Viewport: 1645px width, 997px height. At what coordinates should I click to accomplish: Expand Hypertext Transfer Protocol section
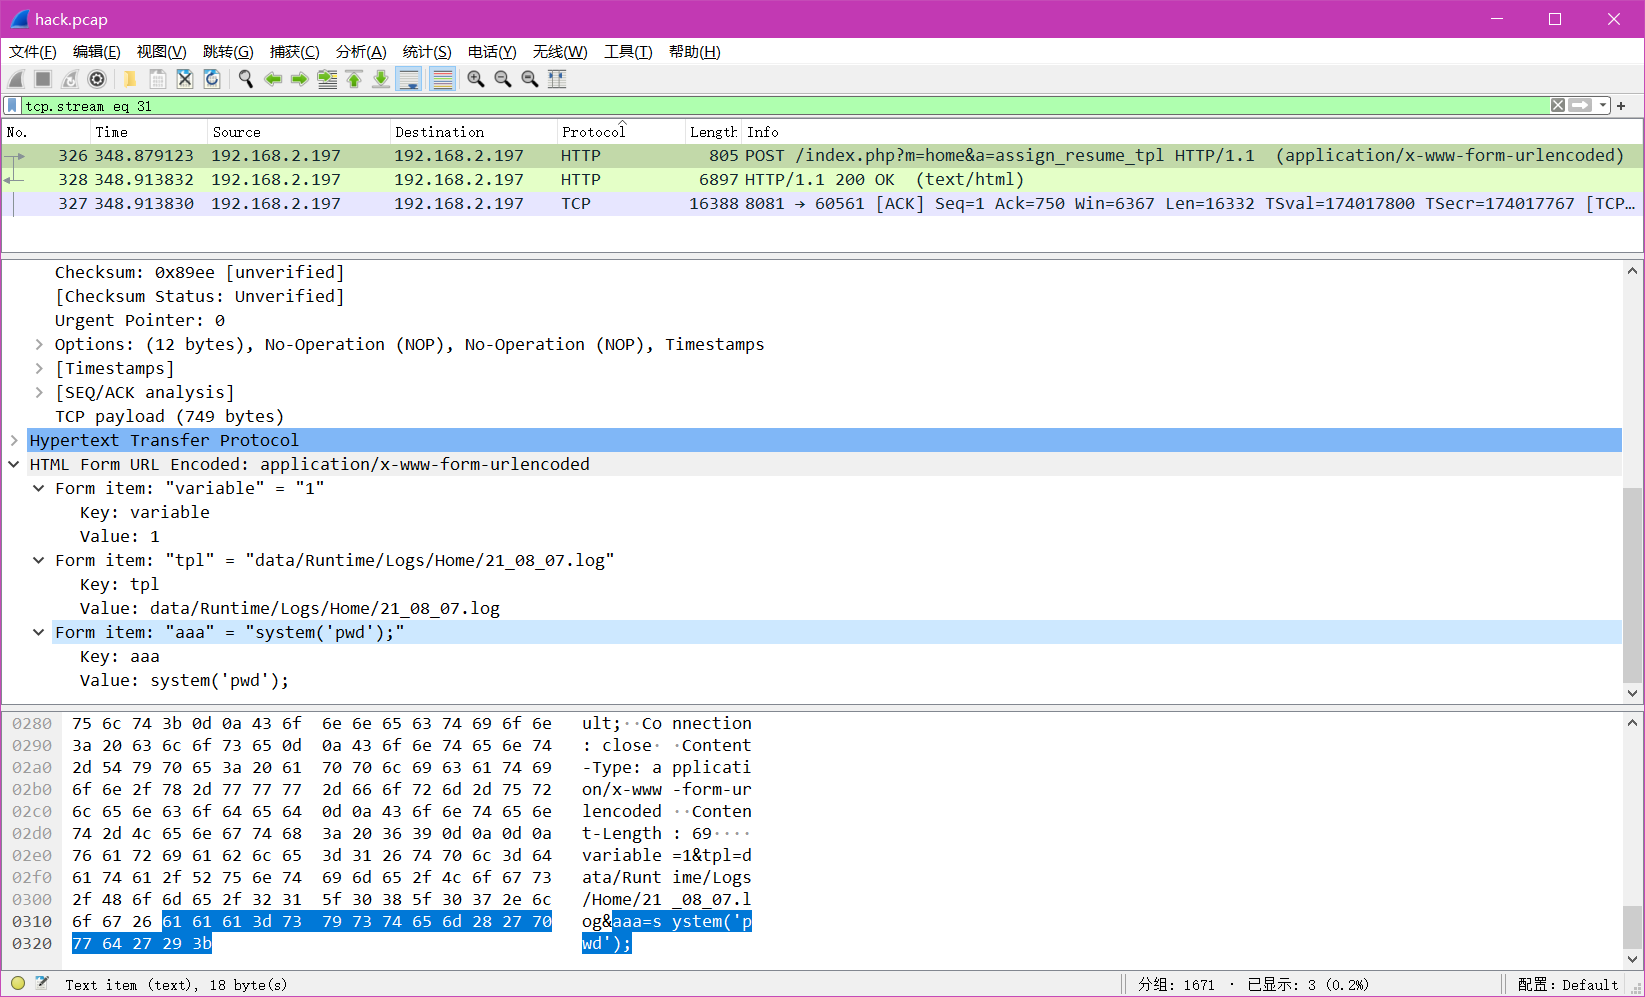tap(14, 441)
